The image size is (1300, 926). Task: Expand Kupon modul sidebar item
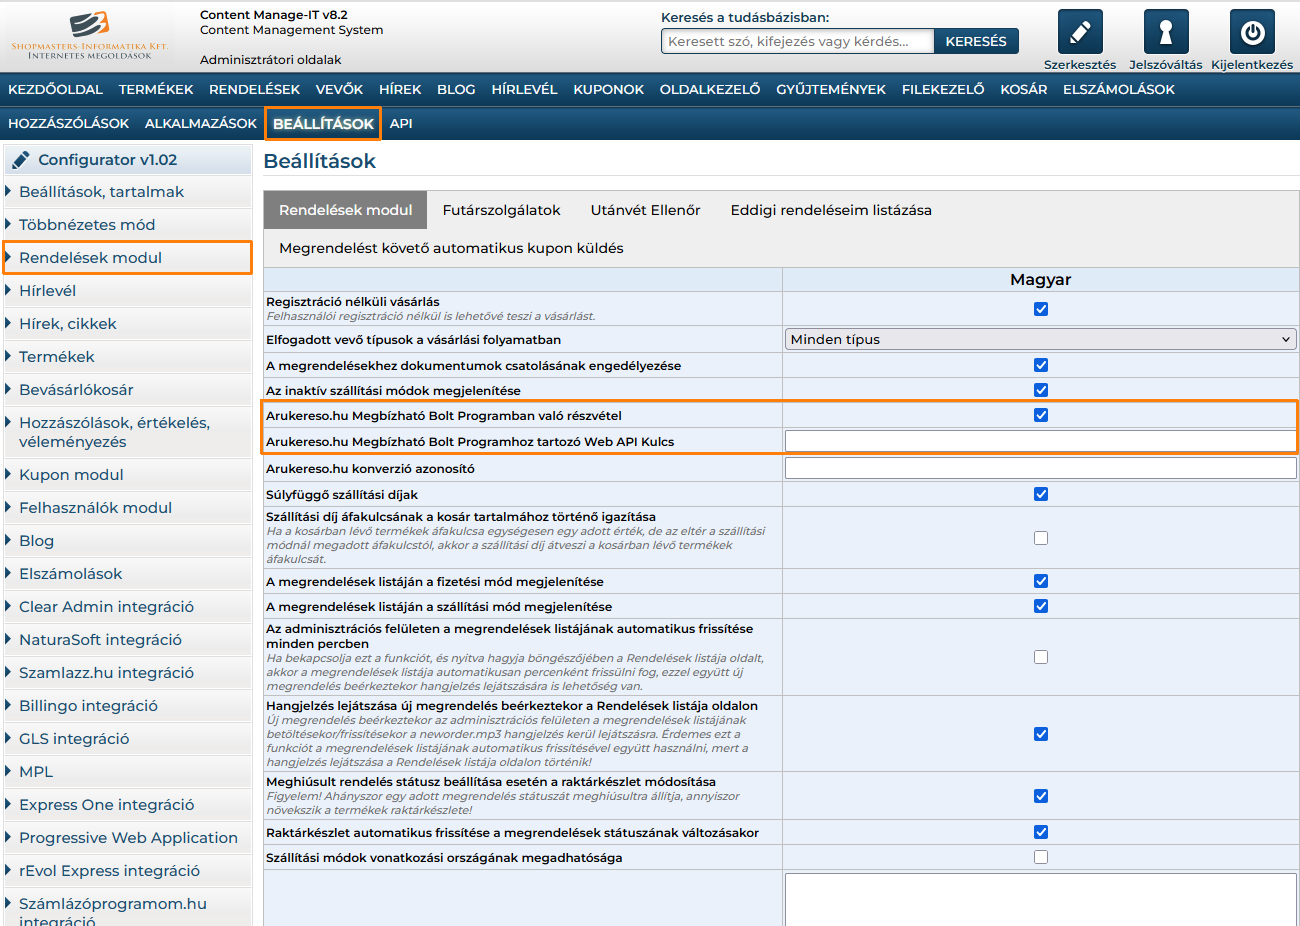tap(128, 475)
